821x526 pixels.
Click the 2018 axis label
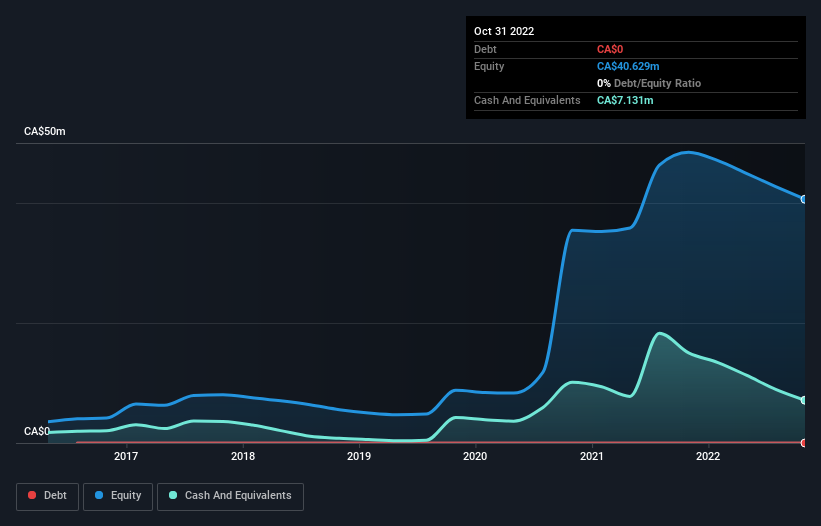pos(243,456)
